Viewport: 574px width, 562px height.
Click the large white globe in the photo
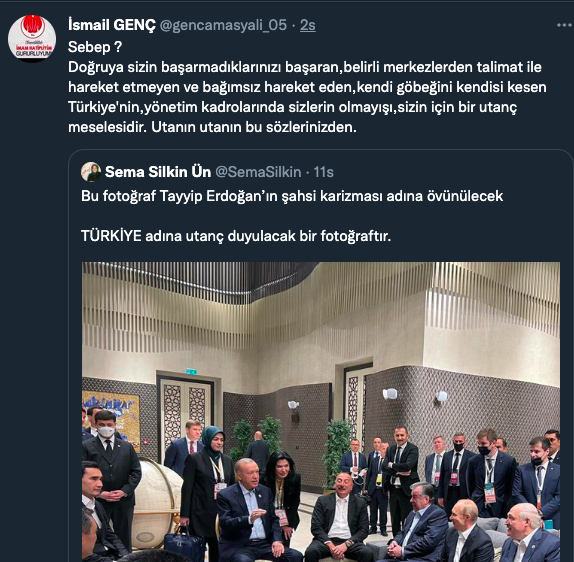pos(157,505)
